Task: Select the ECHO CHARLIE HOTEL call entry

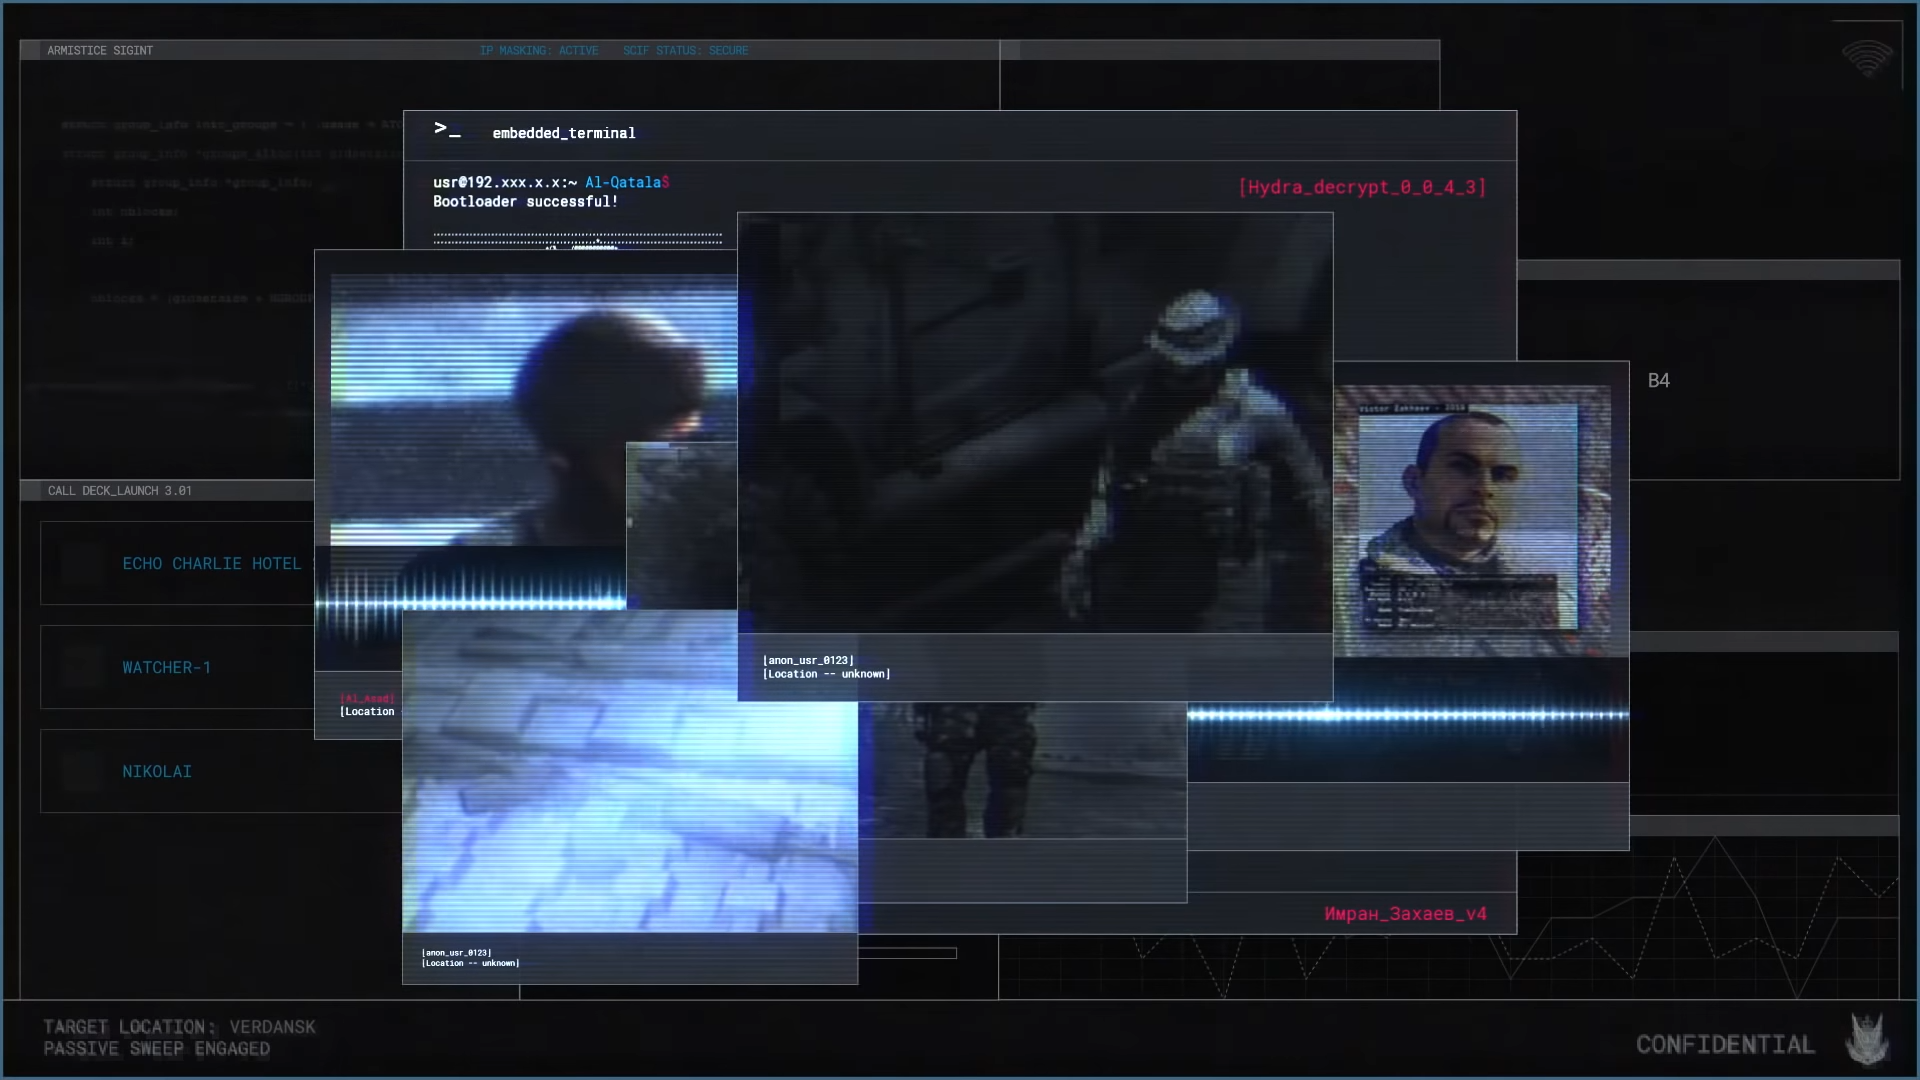Action: tap(211, 564)
